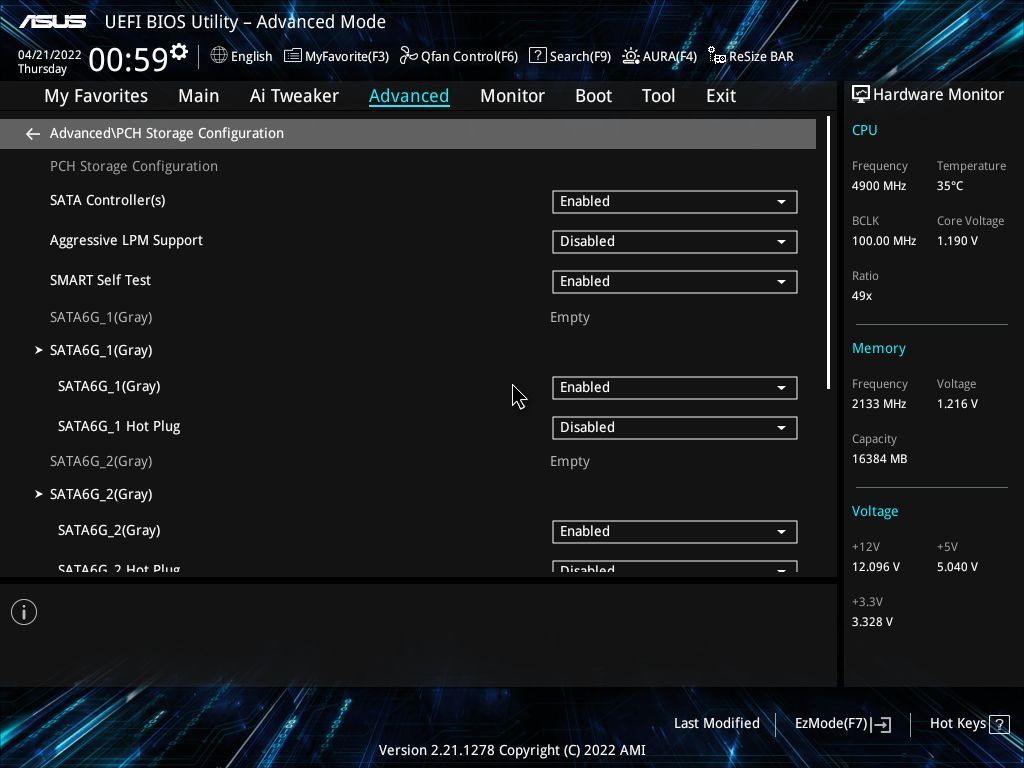Image resolution: width=1024 pixels, height=768 pixels.
Task: Select the SATA6G_1 Hot Plug label
Action: tap(119, 426)
